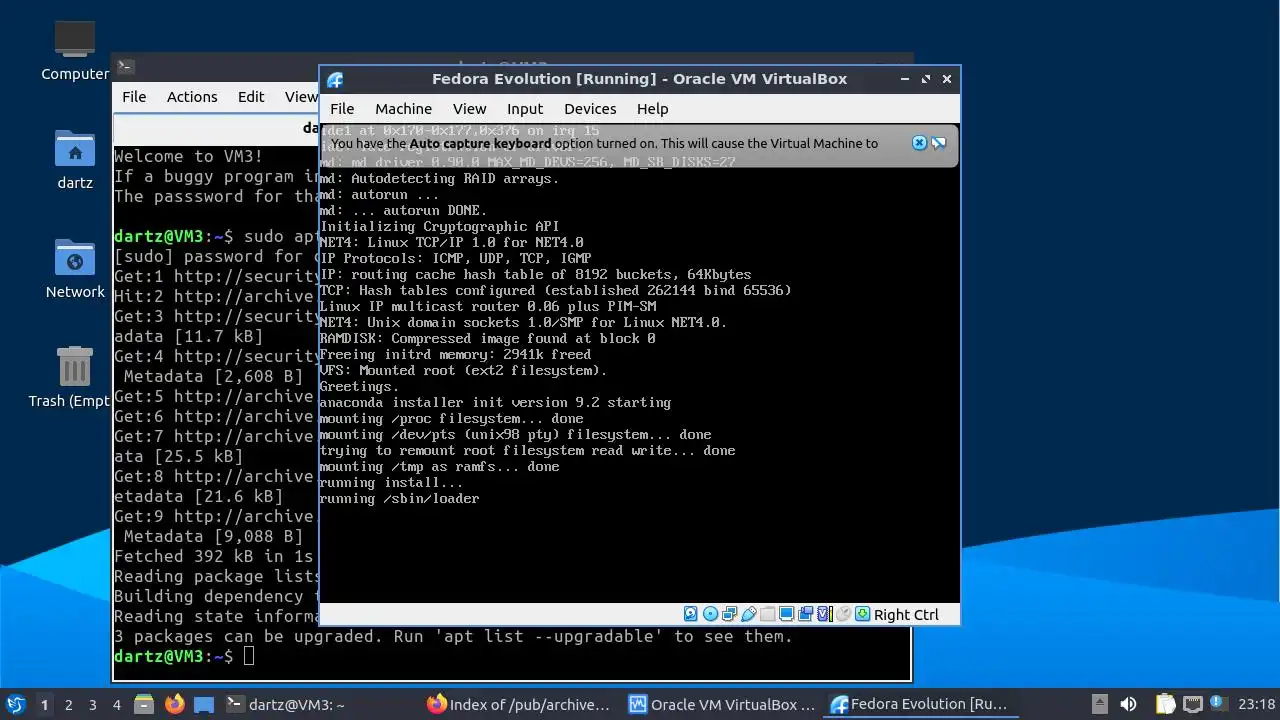Open Actions menu in terminal window

pyautogui.click(x=192, y=97)
